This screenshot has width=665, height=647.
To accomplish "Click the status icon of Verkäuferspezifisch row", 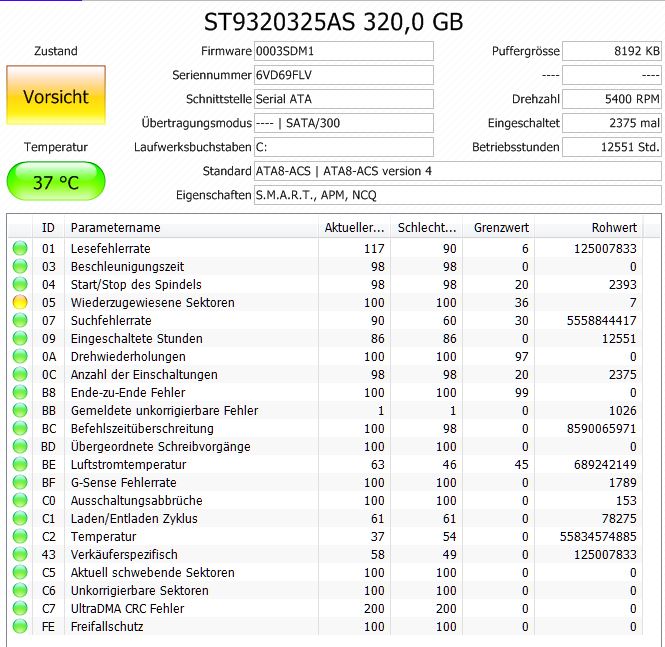I will 20,555.
